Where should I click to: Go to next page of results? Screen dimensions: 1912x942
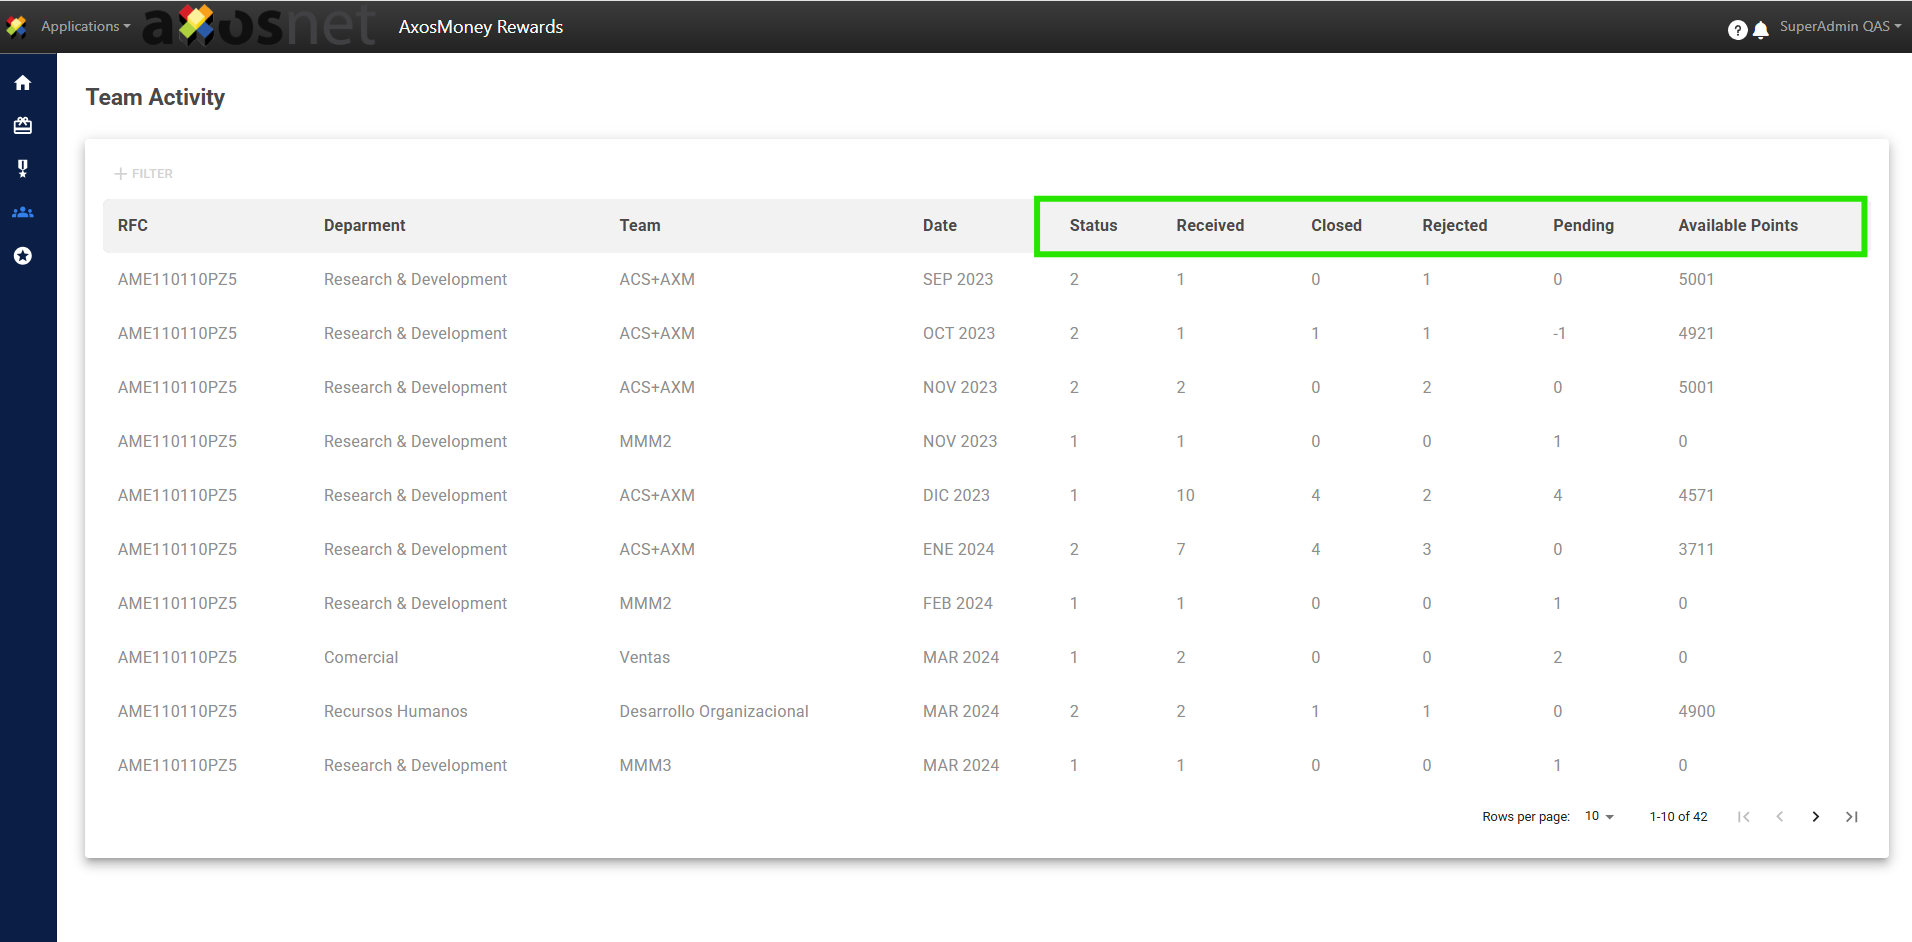point(1815,817)
